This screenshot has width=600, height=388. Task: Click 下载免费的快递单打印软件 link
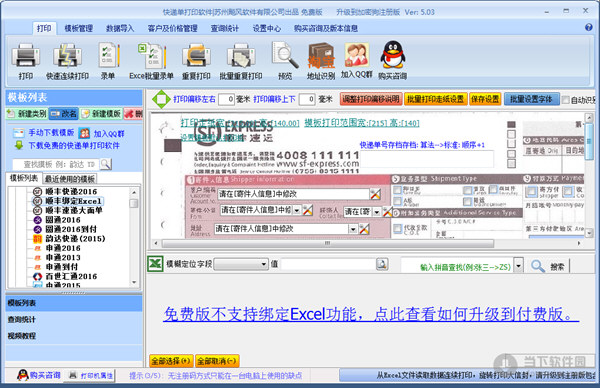(74, 146)
